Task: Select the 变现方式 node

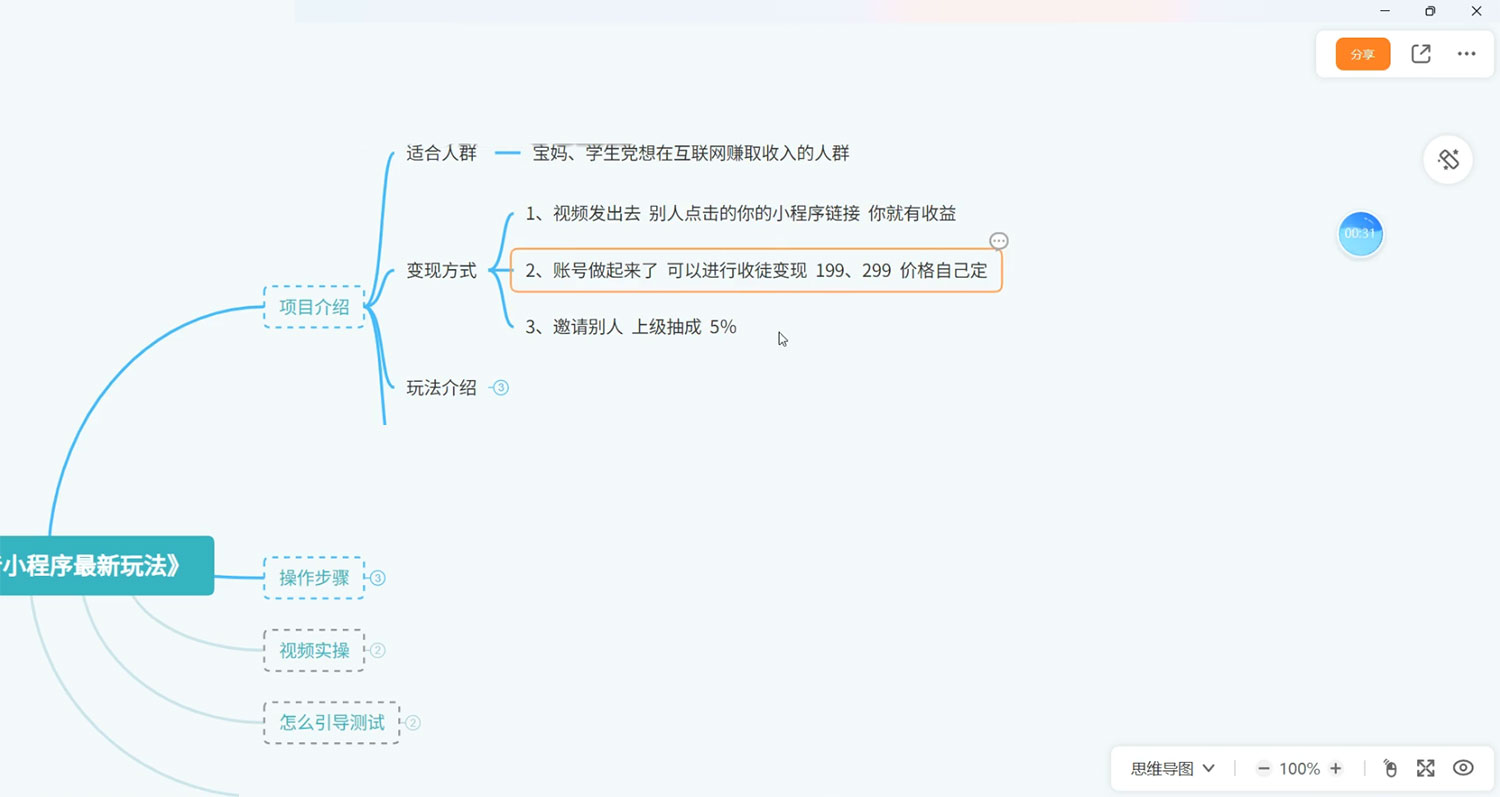Action: pyautogui.click(x=440, y=270)
